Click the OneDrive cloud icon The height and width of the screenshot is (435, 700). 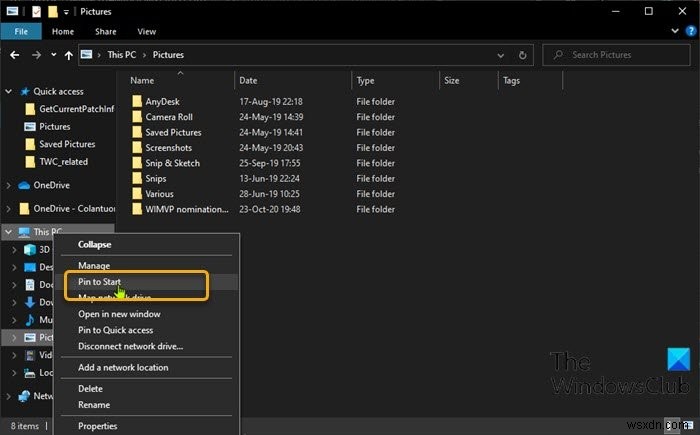[x=24, y=185]
